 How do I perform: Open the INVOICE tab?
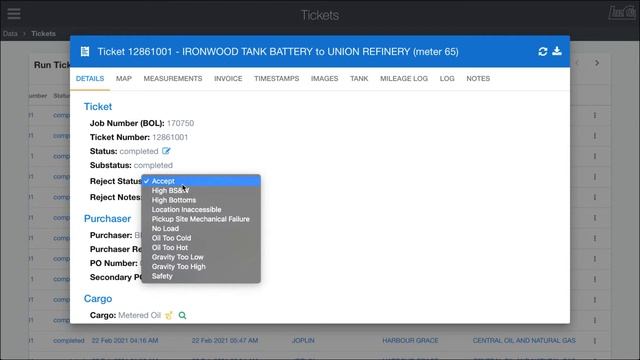tap(228, 78)
